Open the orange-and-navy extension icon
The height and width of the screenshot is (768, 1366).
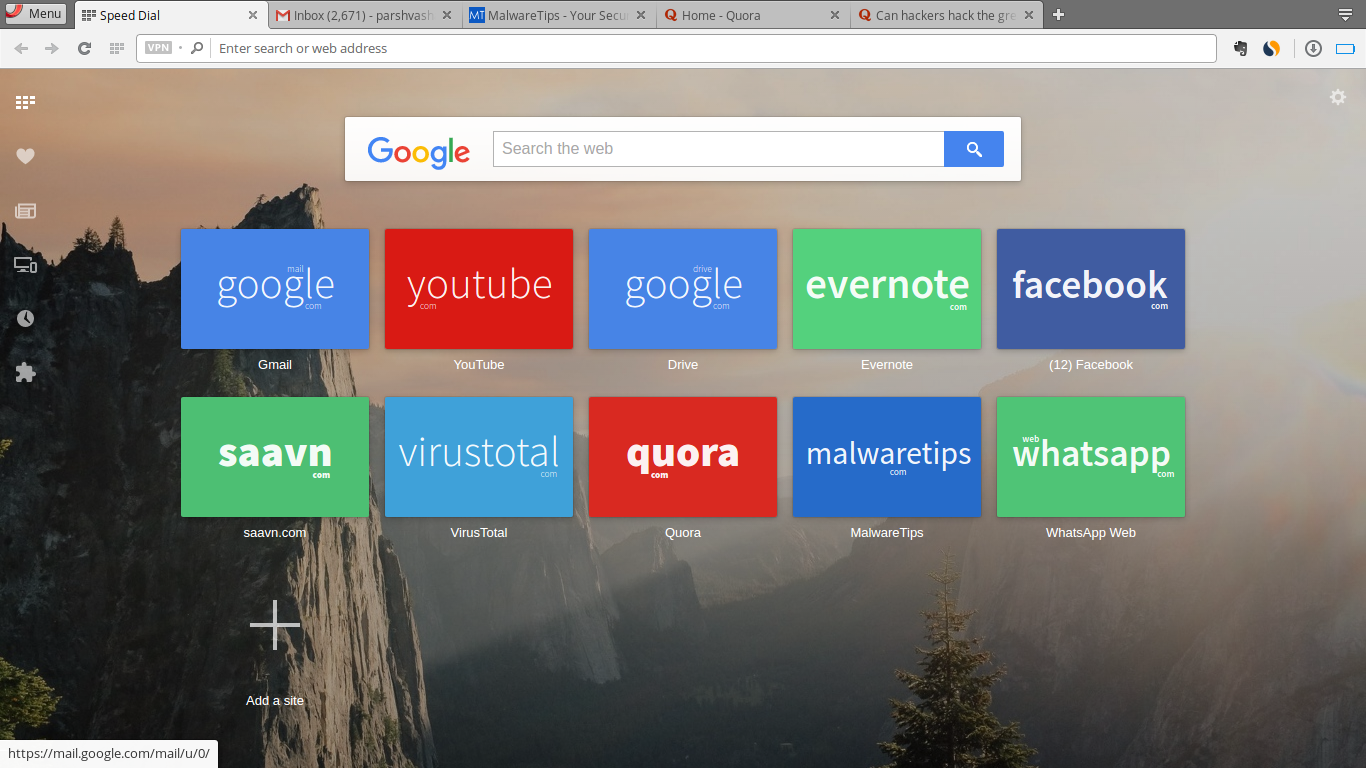(x=1271, y=48)
